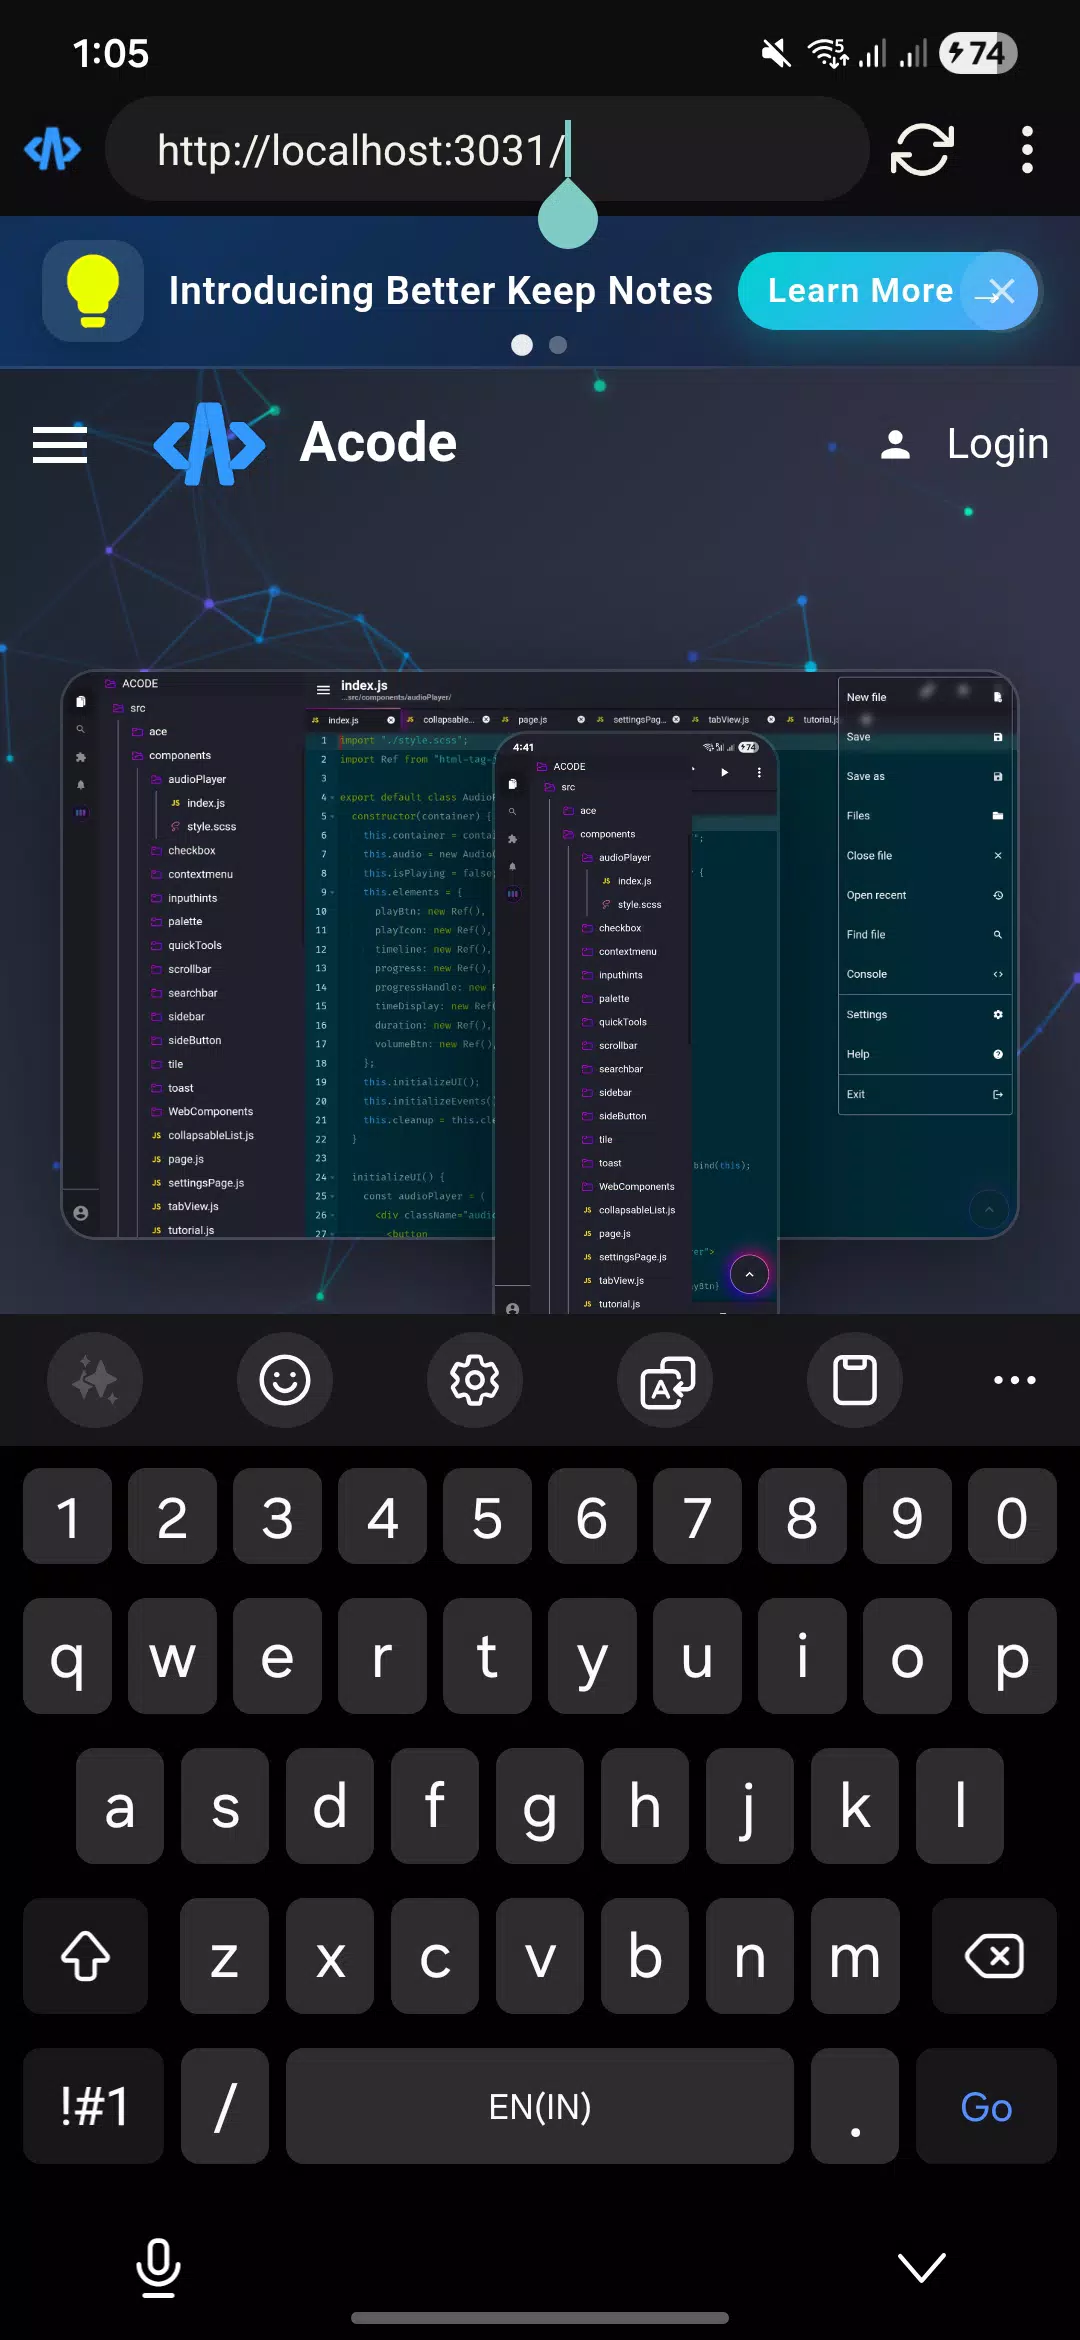Switch to symbols with the !#1 key
Screen dimensions: 1080x2340
(93, 2106)
